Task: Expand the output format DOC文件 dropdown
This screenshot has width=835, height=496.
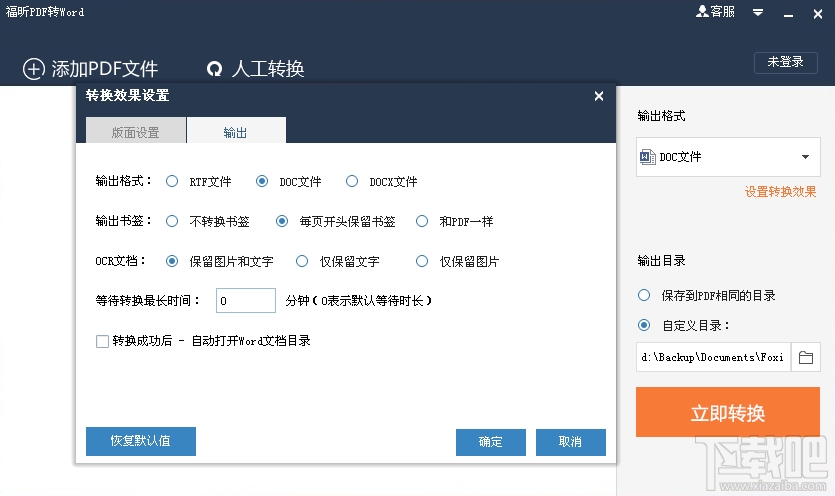Action: click(x=805, y=157)
